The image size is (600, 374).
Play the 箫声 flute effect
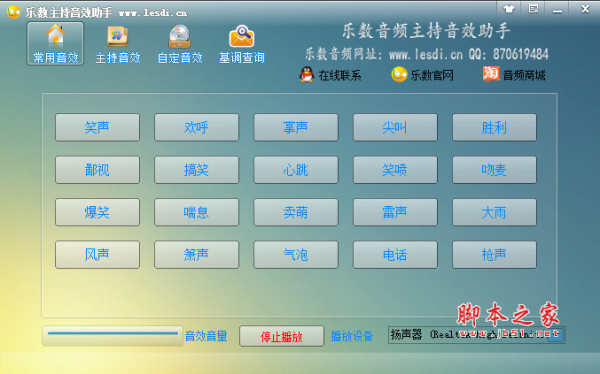click(x=196, y=255)
